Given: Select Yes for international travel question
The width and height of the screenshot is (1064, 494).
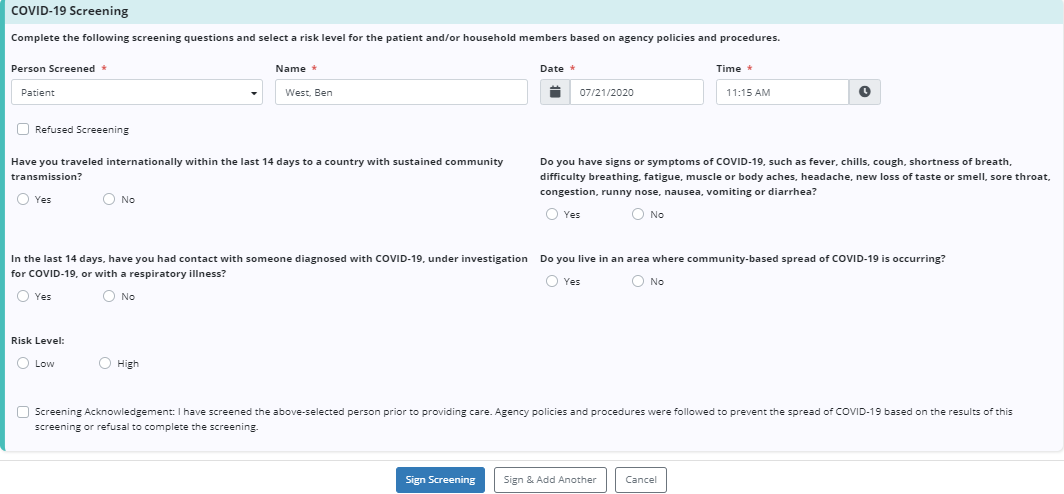Looking at the screenshot, I should [x=23, y=199].
